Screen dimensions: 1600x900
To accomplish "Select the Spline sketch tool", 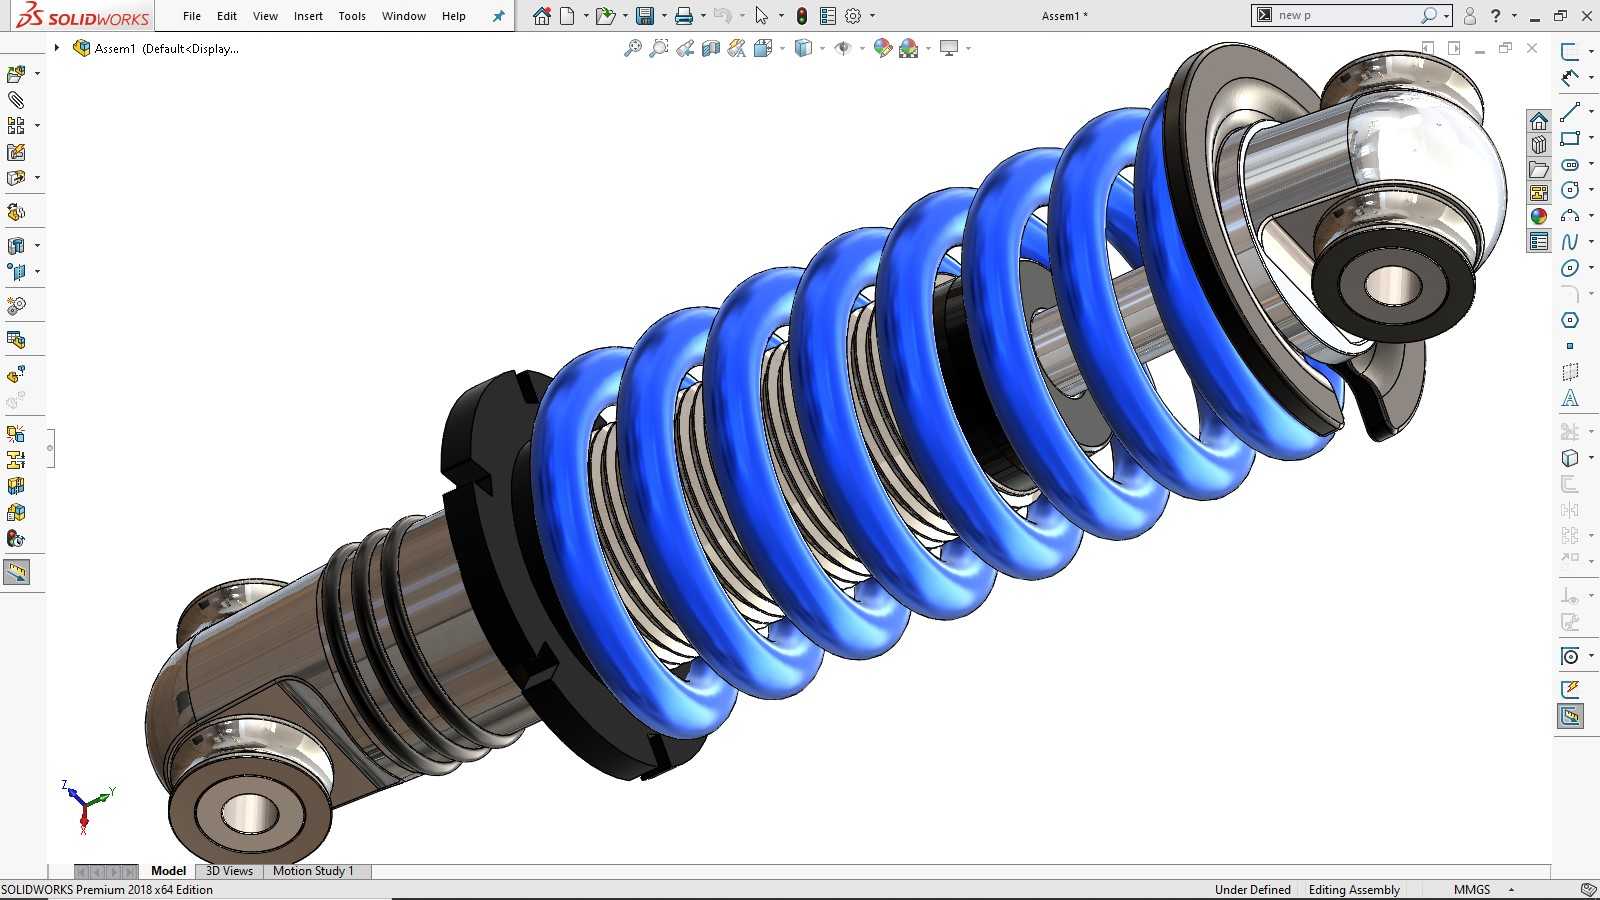I will [1570, 242].
